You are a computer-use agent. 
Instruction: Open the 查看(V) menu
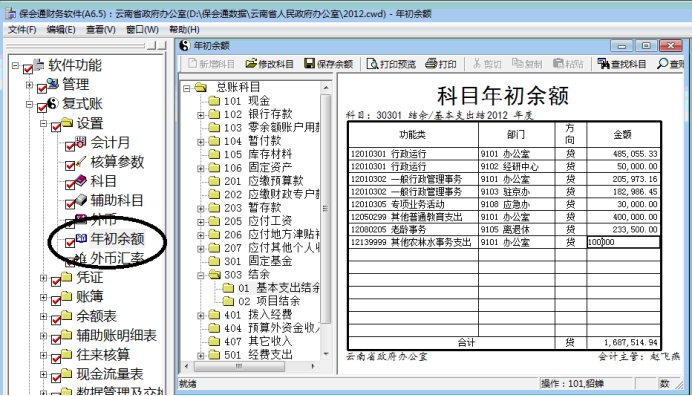101,30
